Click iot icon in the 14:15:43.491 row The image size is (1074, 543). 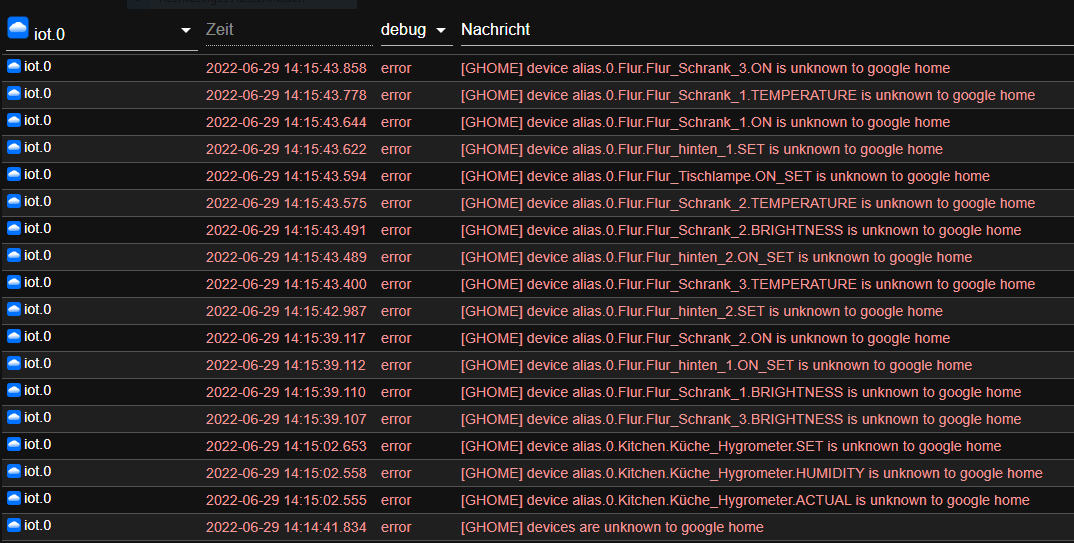14,228
